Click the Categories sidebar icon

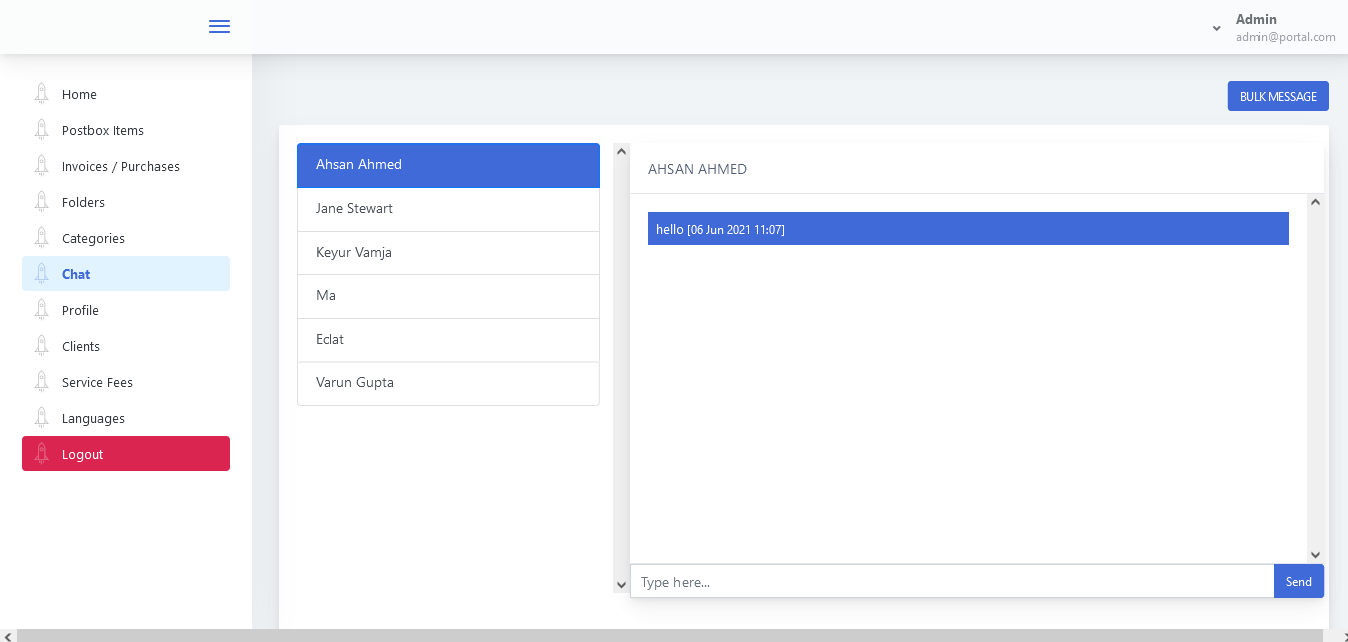[41, 236]
